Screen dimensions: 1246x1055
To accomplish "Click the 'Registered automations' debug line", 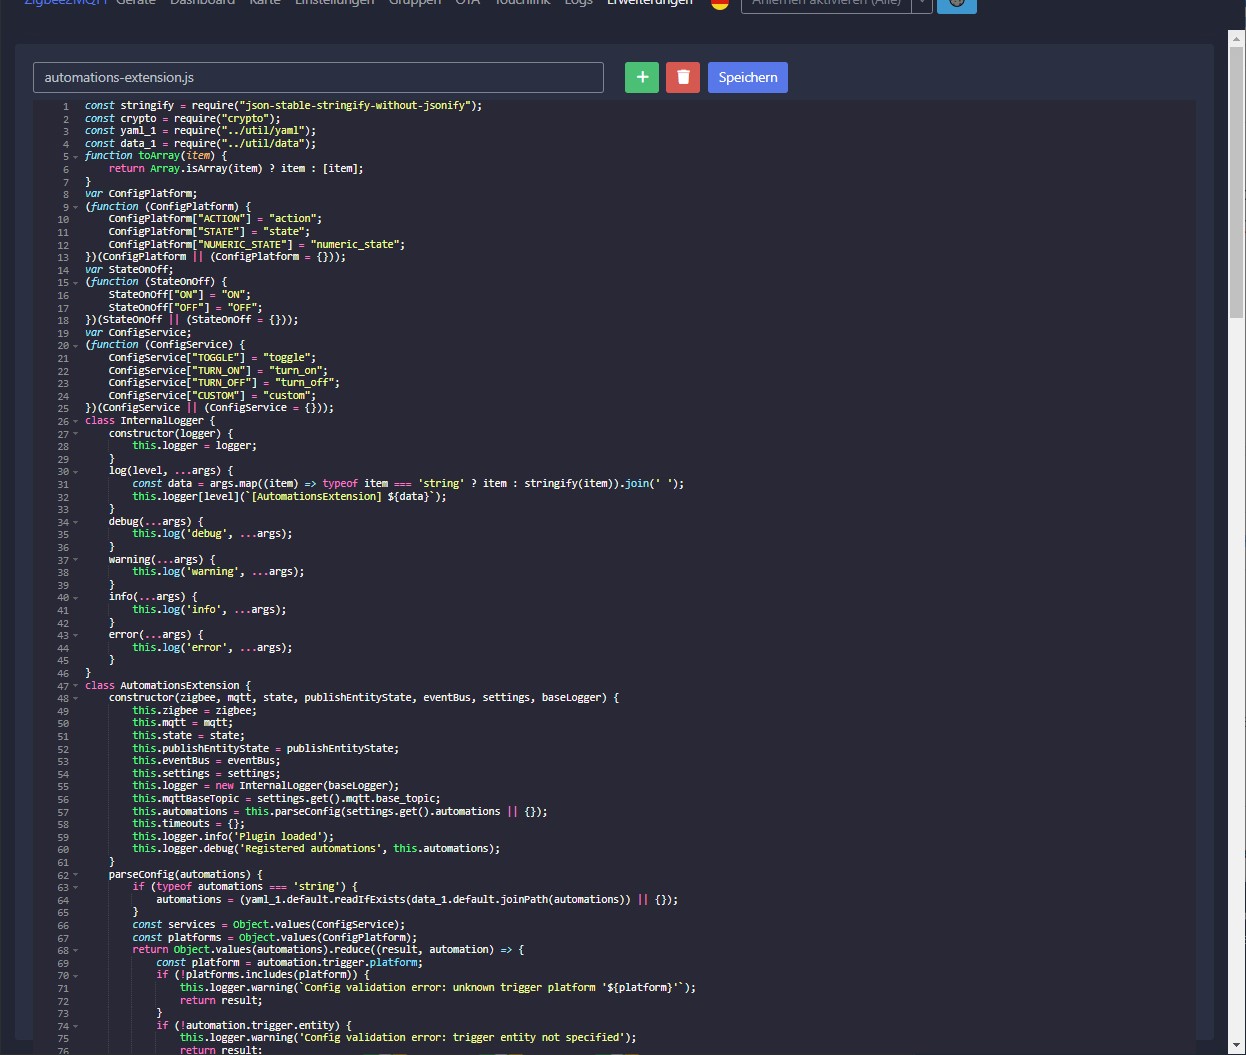I will click(x=316, y=849).
